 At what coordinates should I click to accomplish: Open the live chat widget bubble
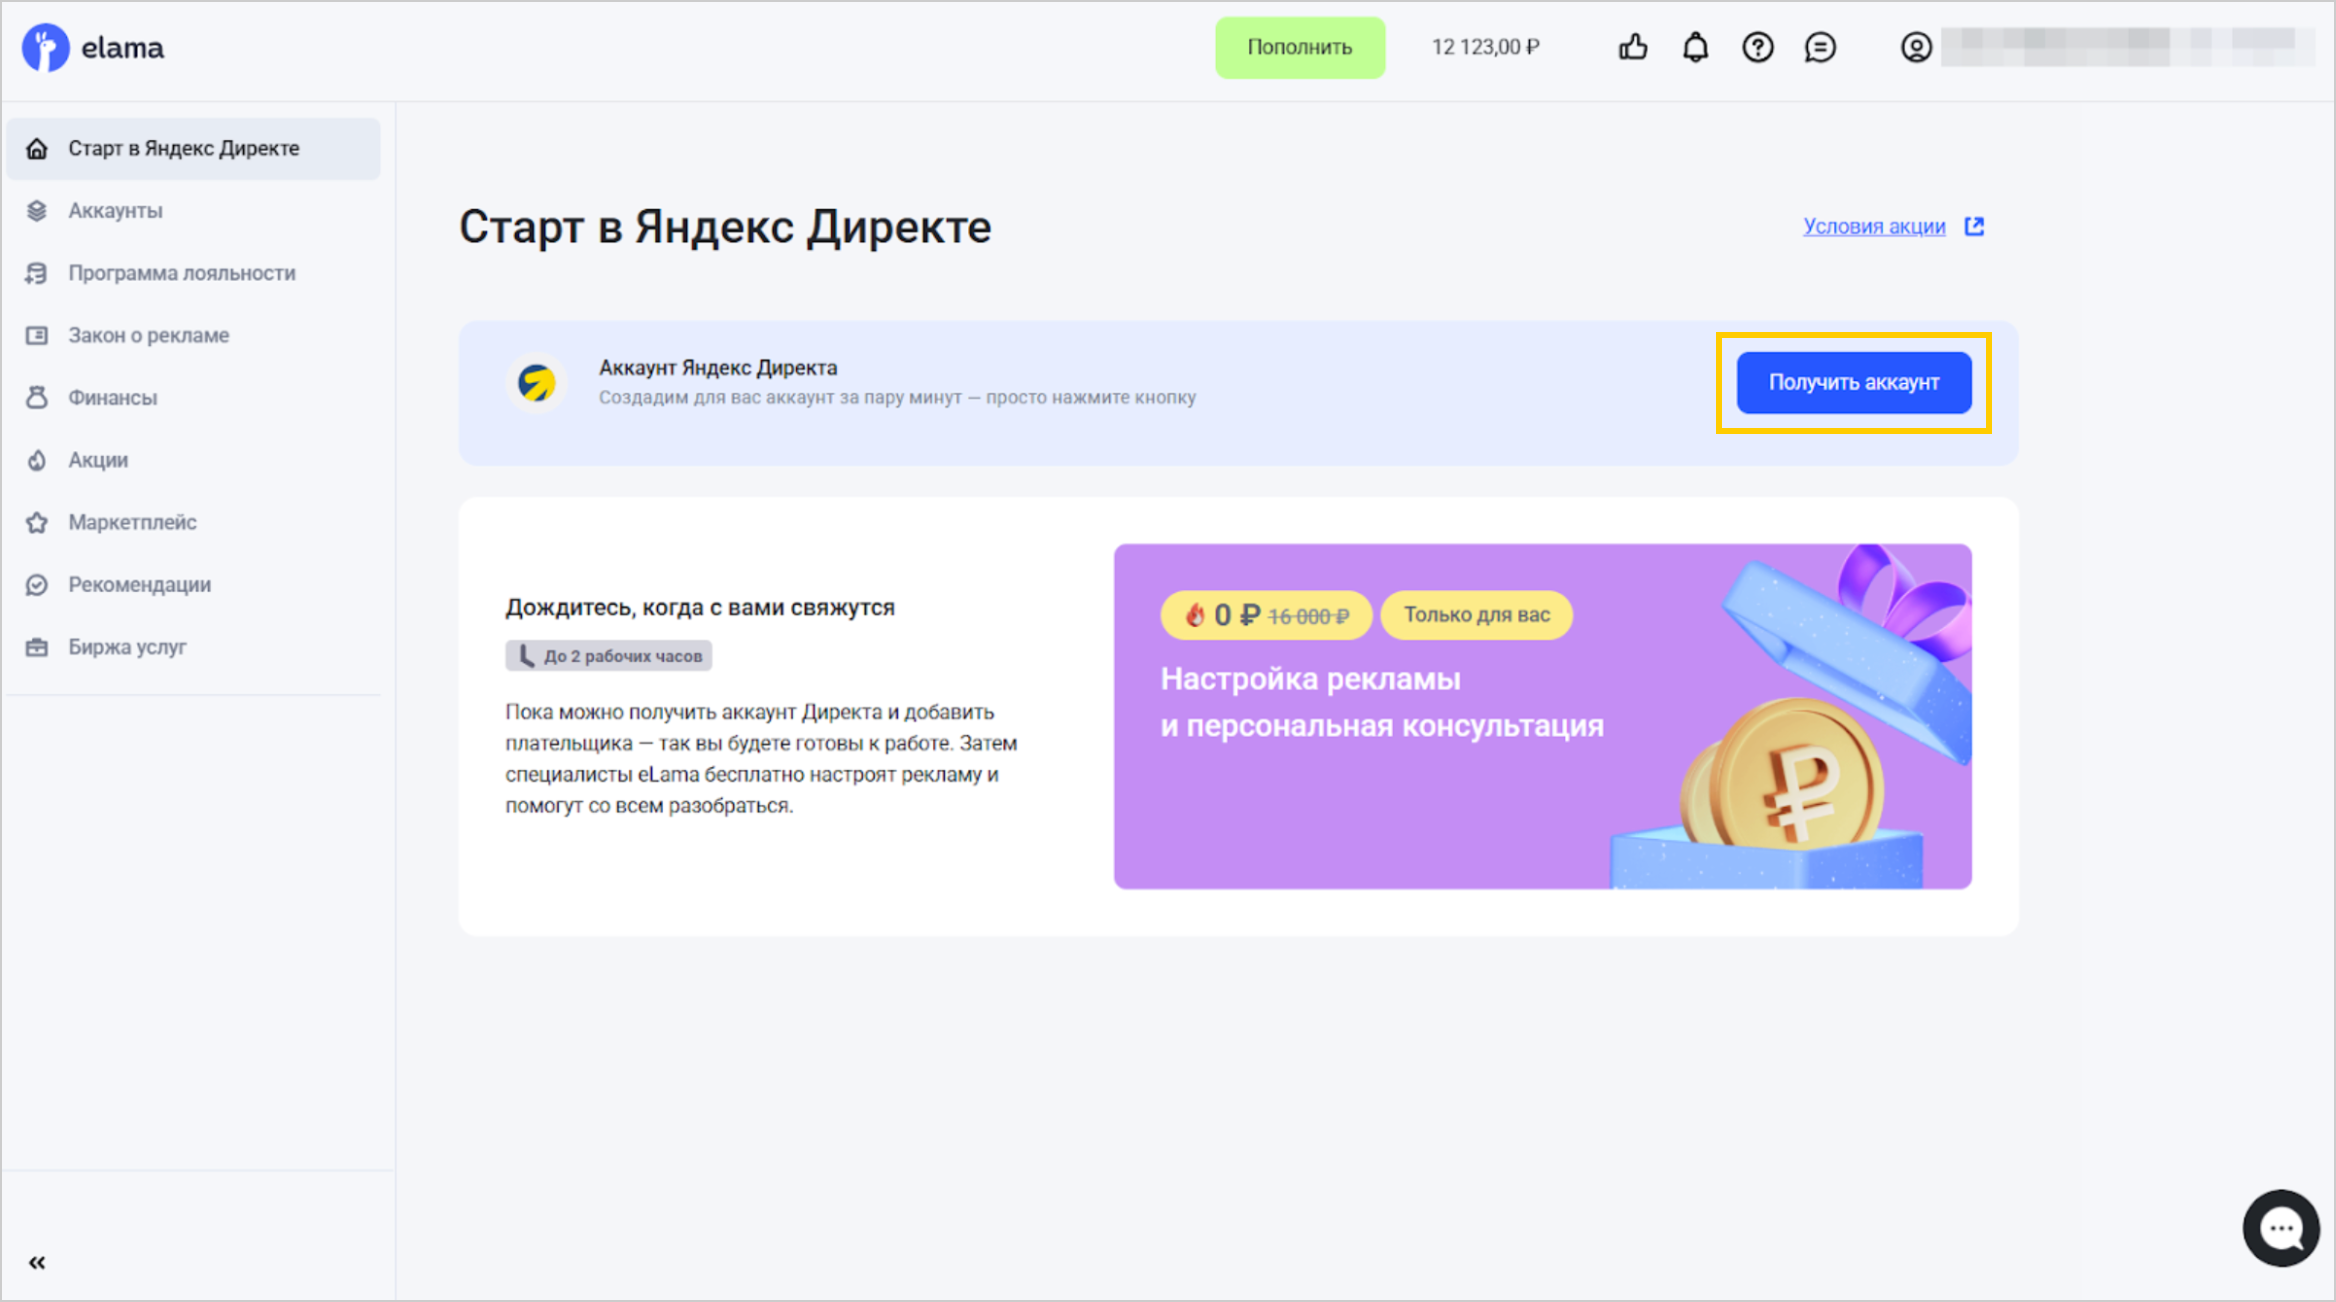(2280, 1227)
